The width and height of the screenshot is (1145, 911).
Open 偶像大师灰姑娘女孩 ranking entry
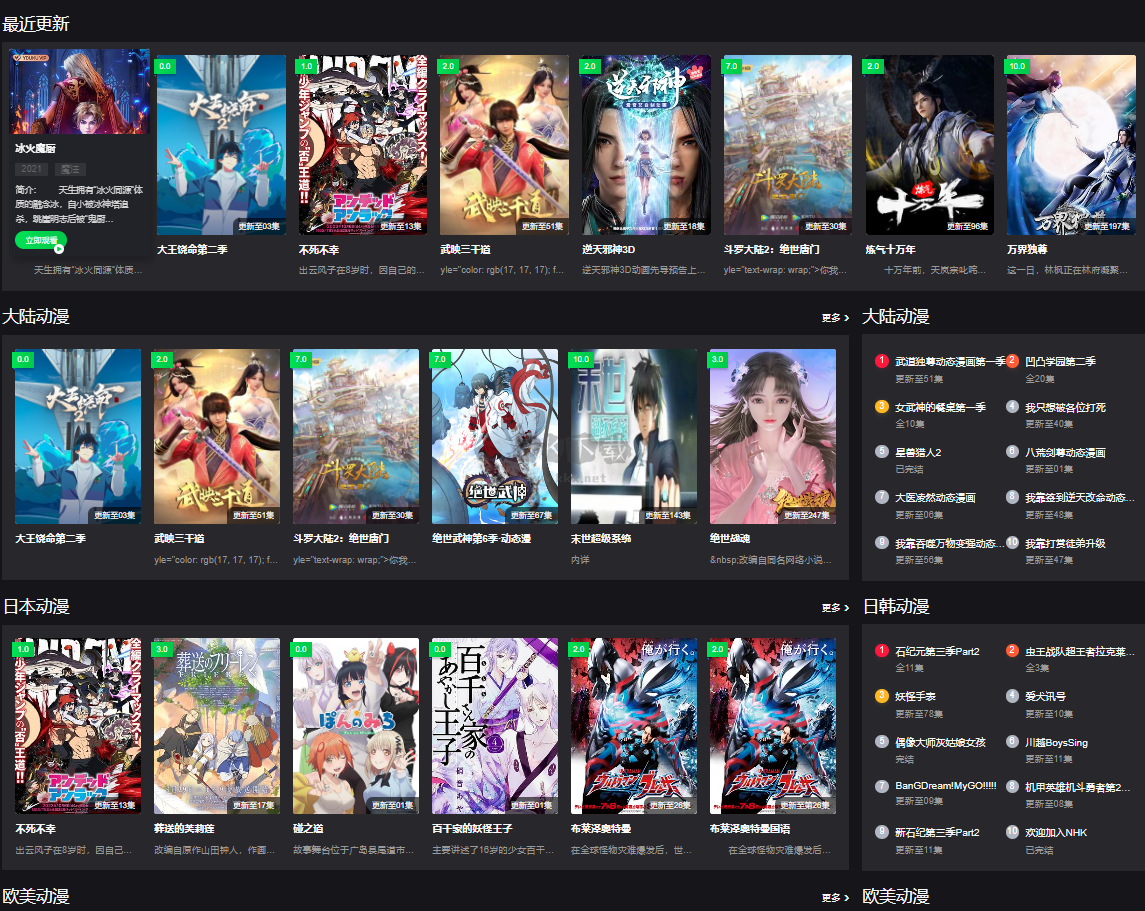pyautogui.click(x=941, y=743)
